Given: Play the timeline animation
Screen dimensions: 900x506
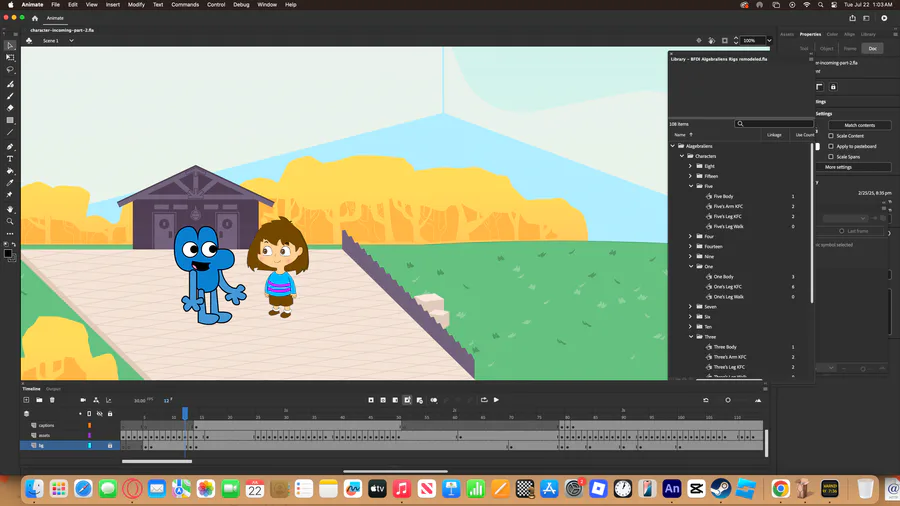Looking at the screenshot, I should click(x=496, y=400).
